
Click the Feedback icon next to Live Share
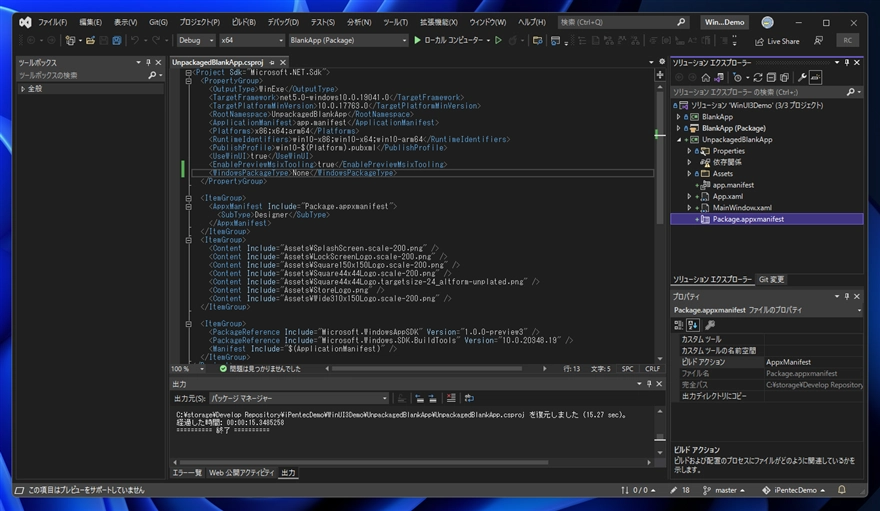tap(819, 40)
